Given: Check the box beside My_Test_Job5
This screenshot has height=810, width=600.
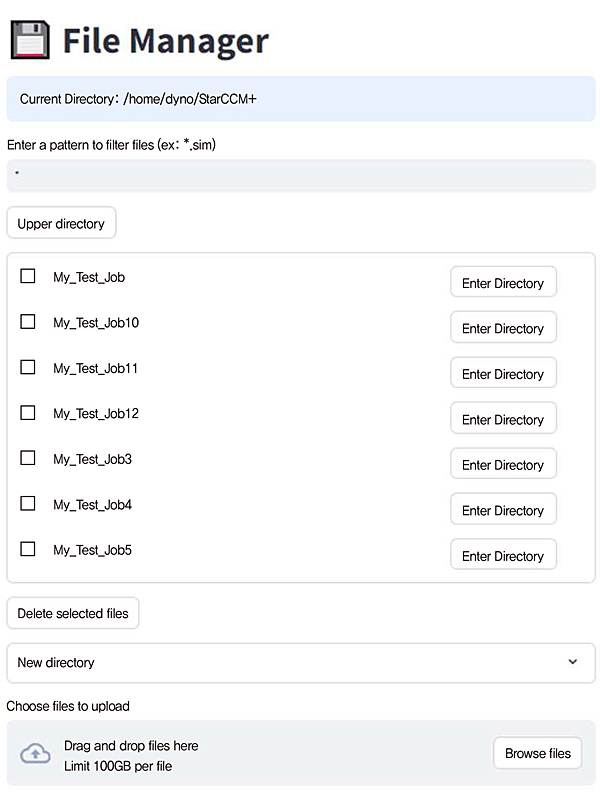Looking at the screenshot, I should tap(28, 549).
